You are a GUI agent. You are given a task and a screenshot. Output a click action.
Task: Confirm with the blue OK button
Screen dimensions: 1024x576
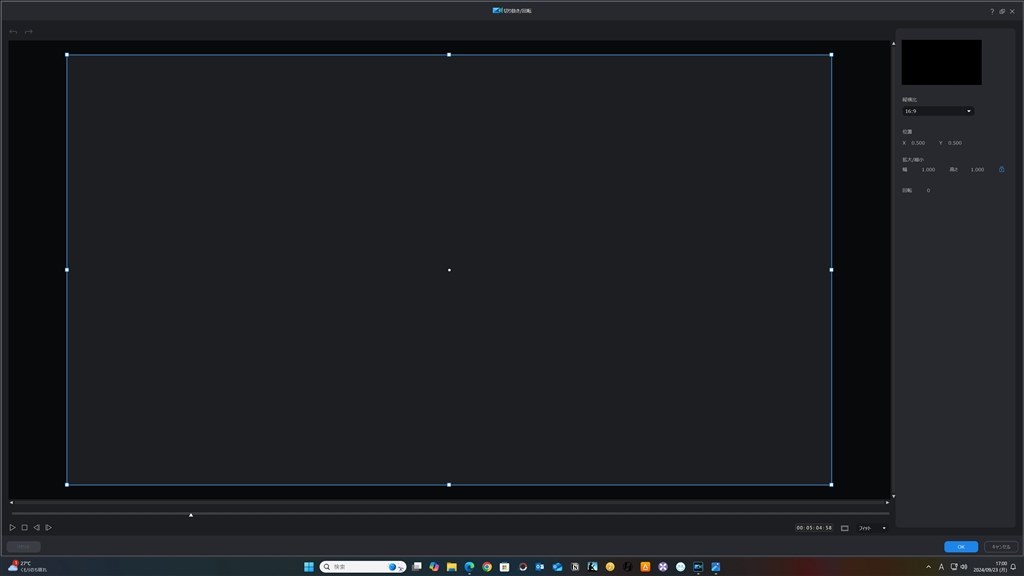click(961, 547)
